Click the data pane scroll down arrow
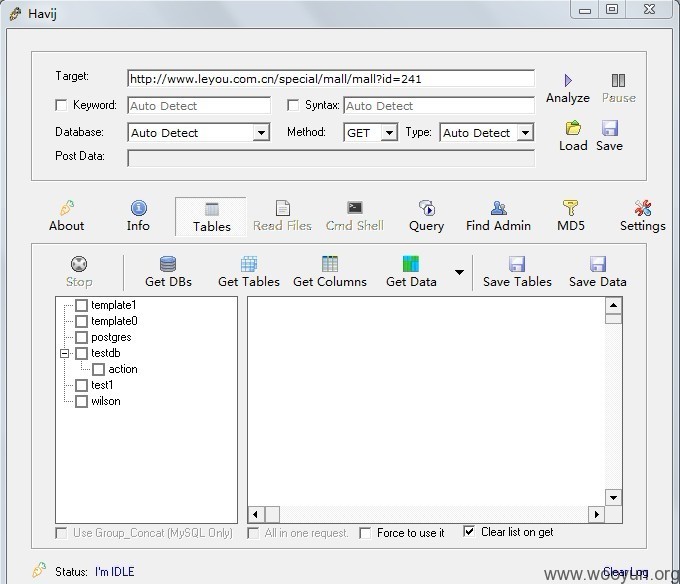The height and width of the screenshot is (584, 680). tap(613, 497)
